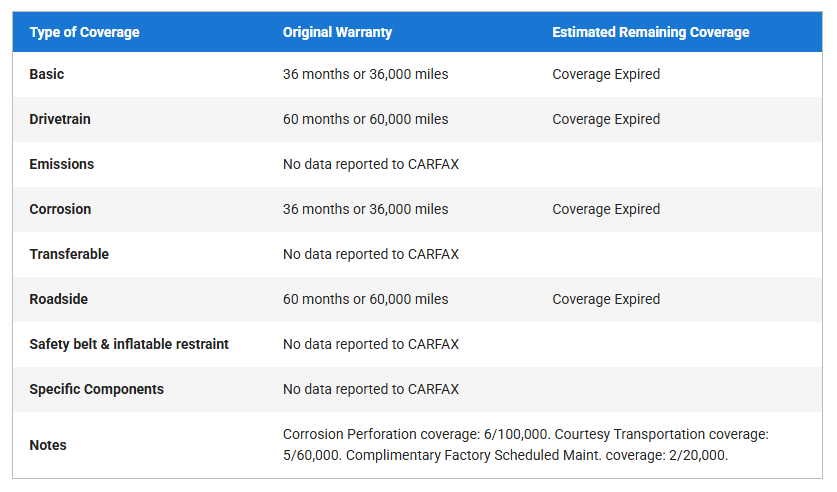
Task: Click Roadside's 60 months or 60,000 miles
Action: coord(365,299)
